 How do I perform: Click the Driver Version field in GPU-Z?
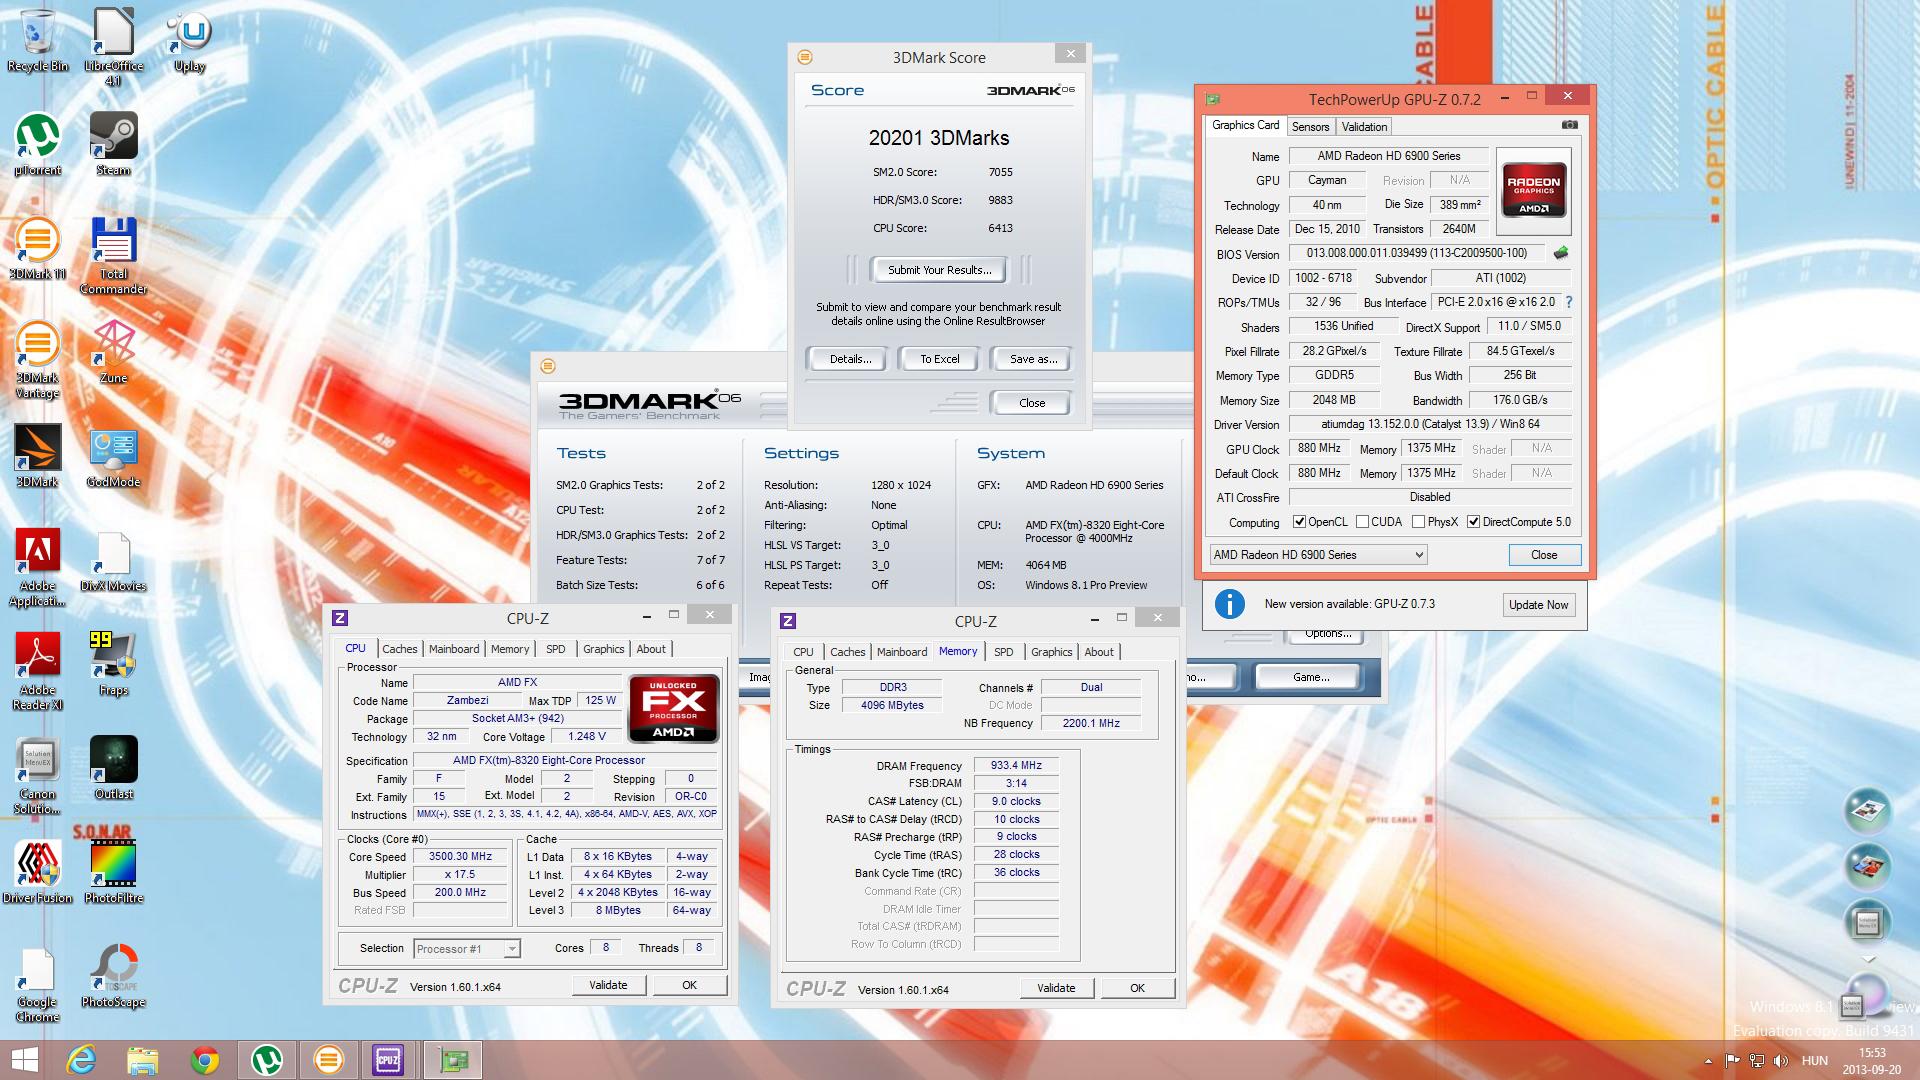click(1430, 424)
